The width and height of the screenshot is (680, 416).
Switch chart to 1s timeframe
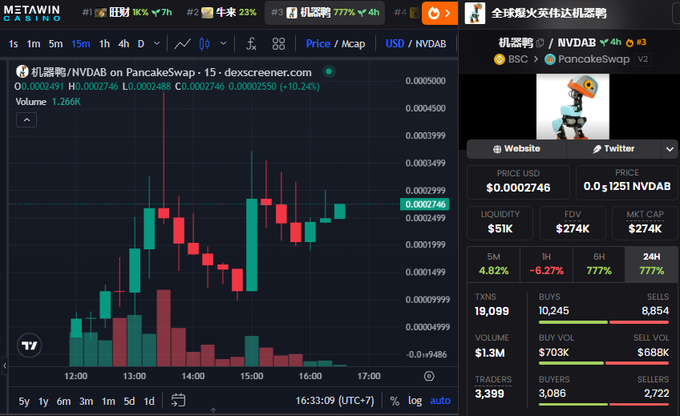coord(13,44)
